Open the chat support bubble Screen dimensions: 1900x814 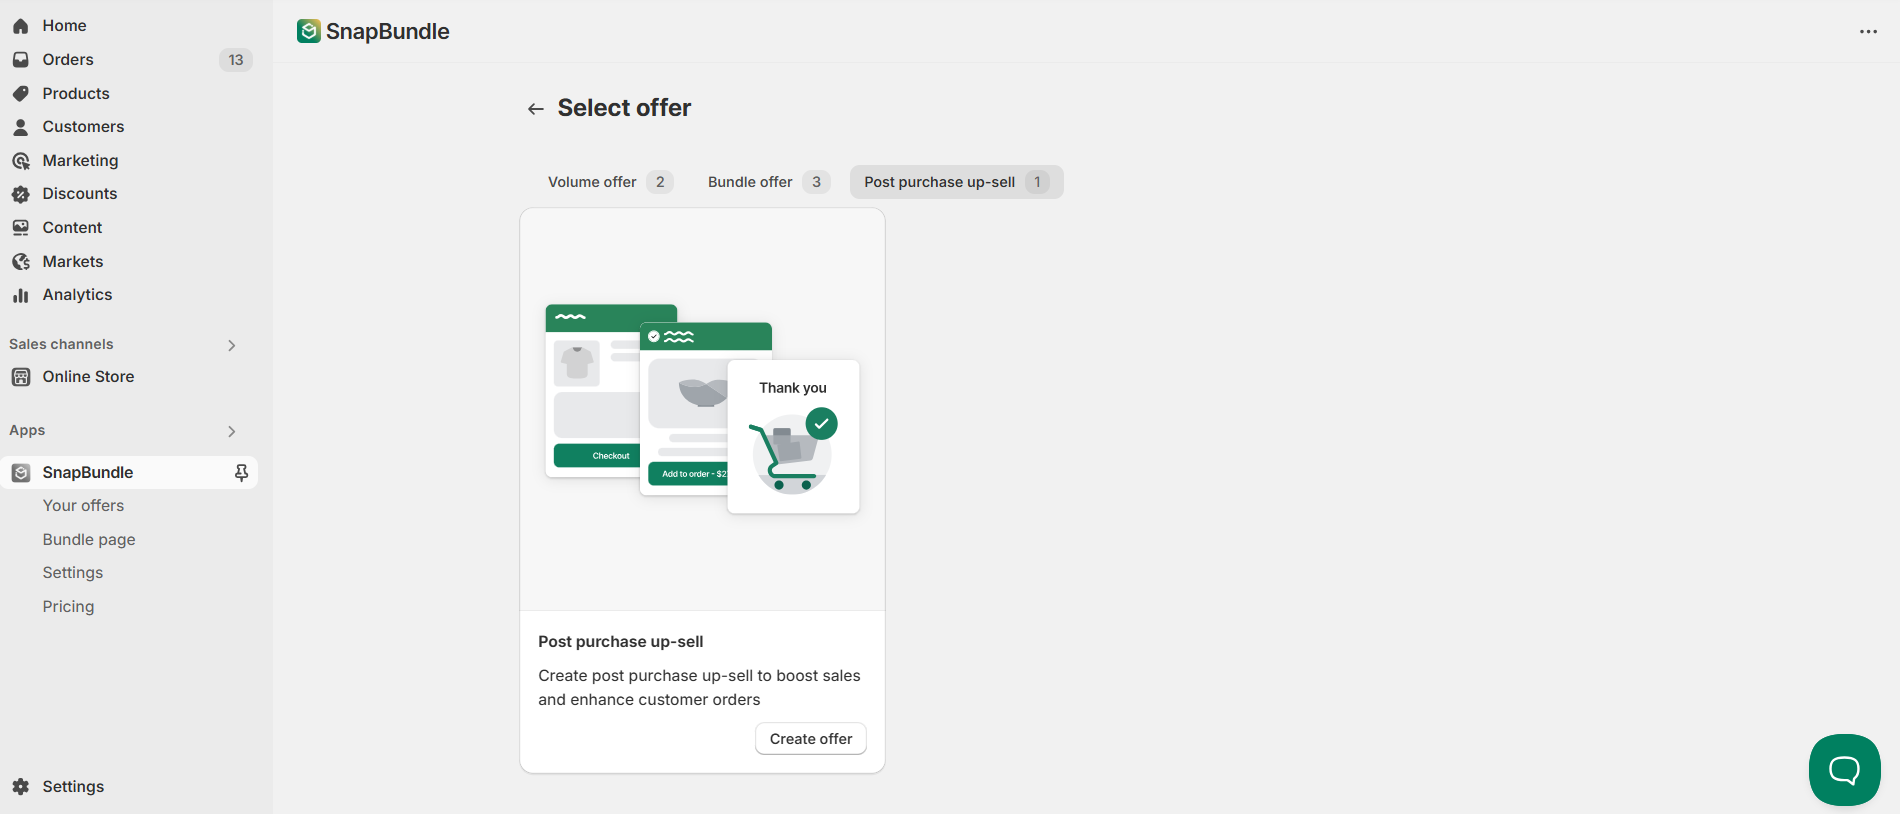[x=1844, y=769]
